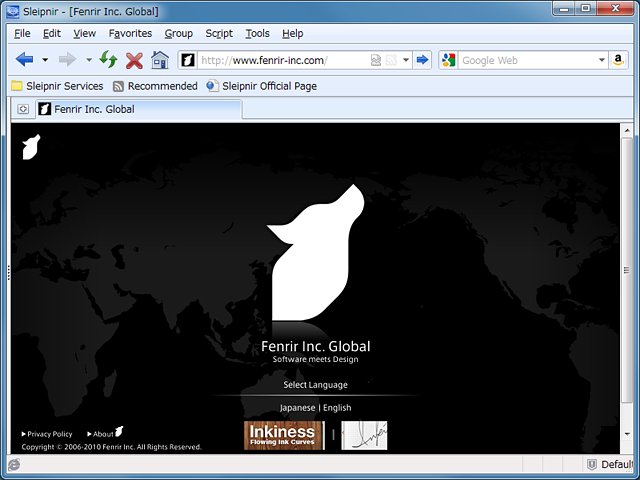Click the blue Go arrow button
This screenshot has width=640, height=480.
422,60
